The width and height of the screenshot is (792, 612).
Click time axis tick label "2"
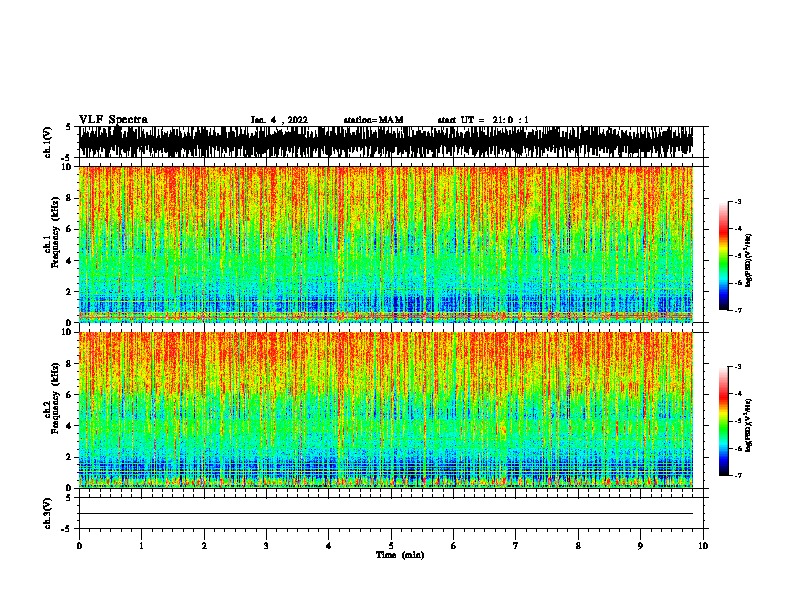tap(204, 545)
